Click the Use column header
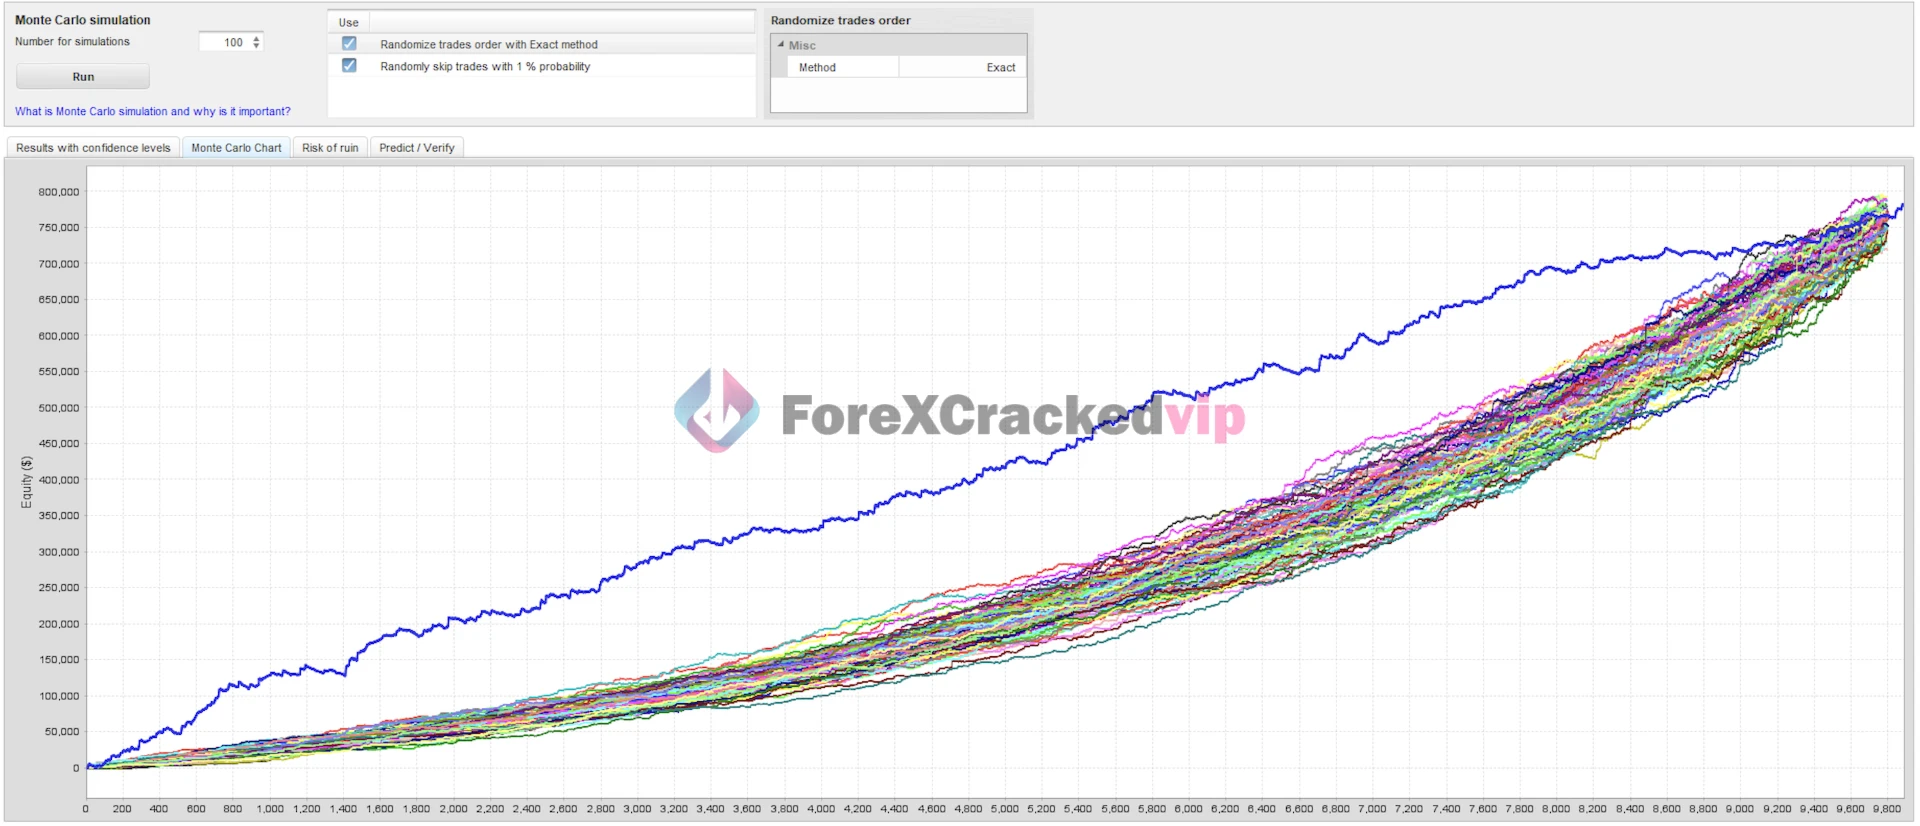Image resolution: width=1920 pixels, height=826 pixels. pos(348,22)
